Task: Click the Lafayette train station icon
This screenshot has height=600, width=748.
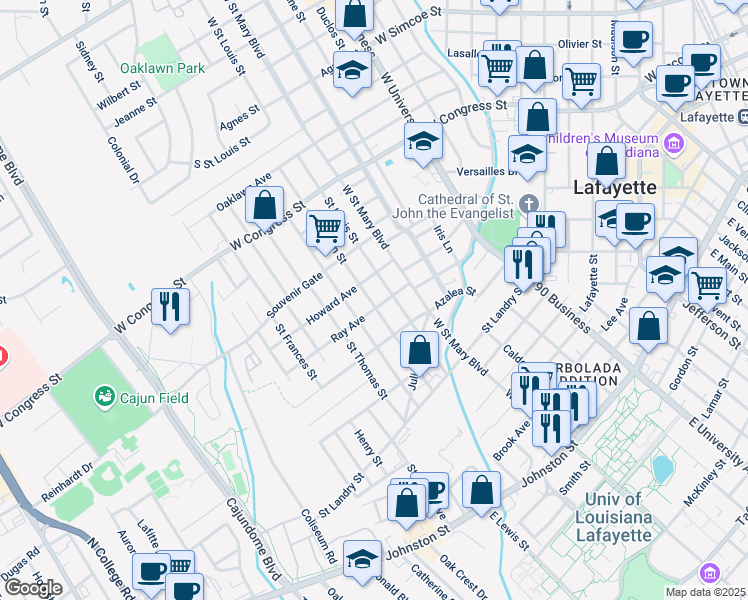Action: (x=743, y=116)
